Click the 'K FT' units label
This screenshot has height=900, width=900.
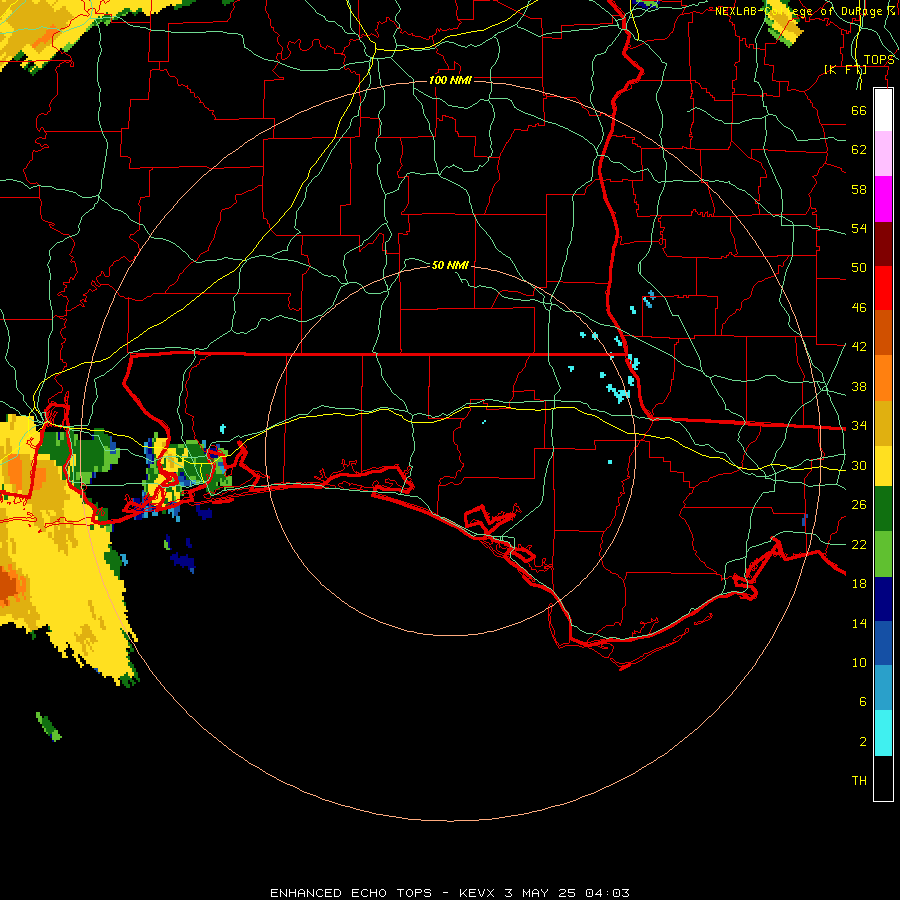tap(845, 69)
